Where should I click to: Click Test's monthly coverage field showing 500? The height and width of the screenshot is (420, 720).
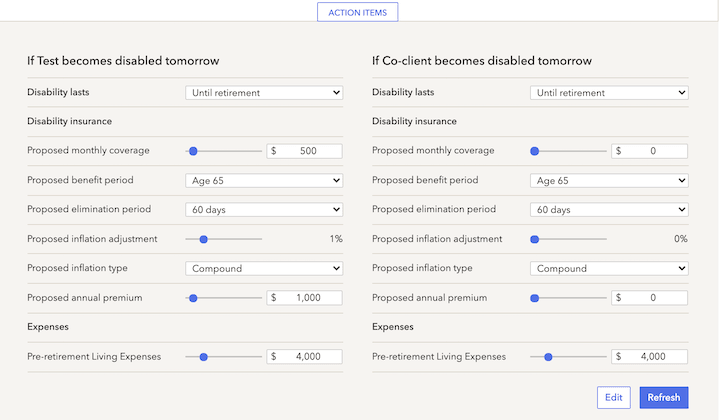[x=304, y=151]
